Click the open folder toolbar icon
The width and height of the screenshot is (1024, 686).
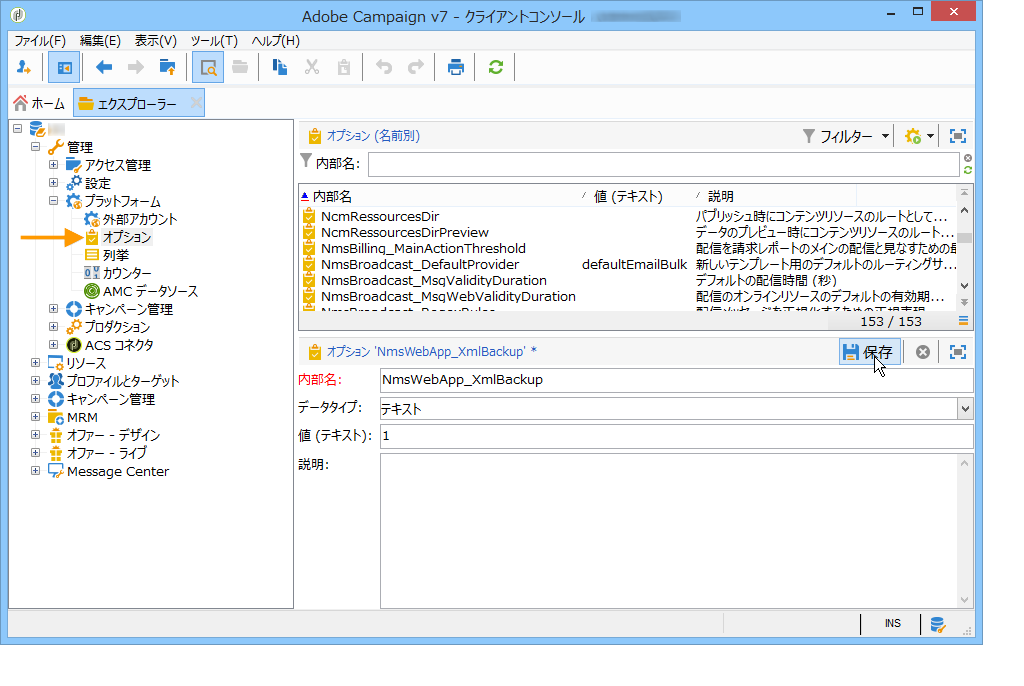[240, 67]
